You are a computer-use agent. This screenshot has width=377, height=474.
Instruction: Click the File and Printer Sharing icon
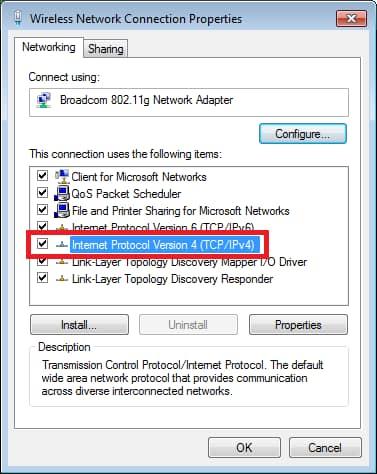coord(62,210)
